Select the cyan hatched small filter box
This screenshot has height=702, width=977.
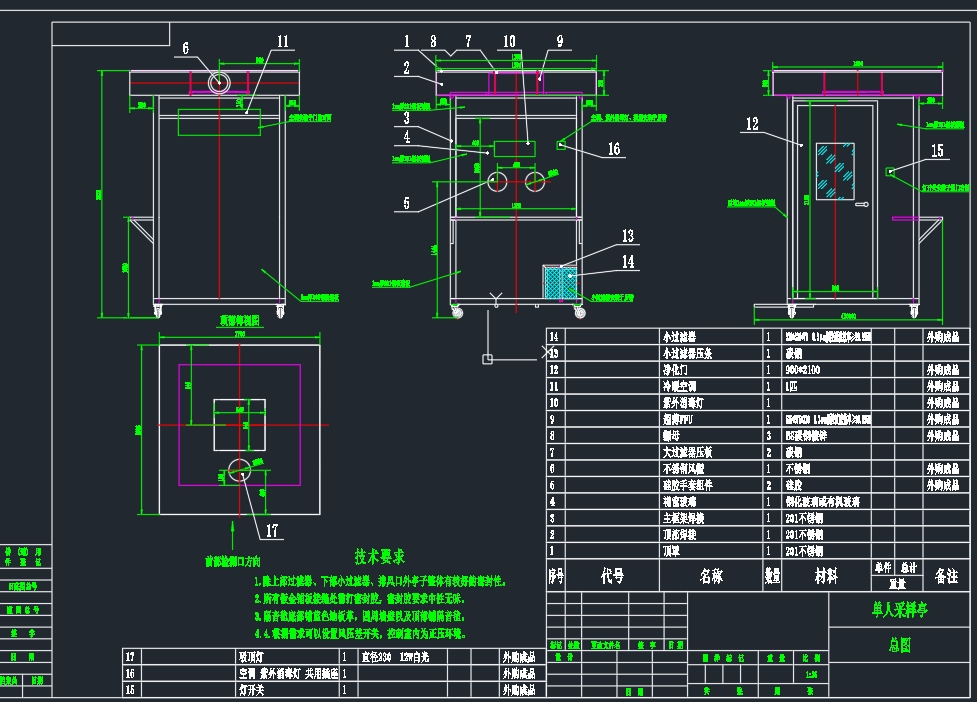click(560, 283)
